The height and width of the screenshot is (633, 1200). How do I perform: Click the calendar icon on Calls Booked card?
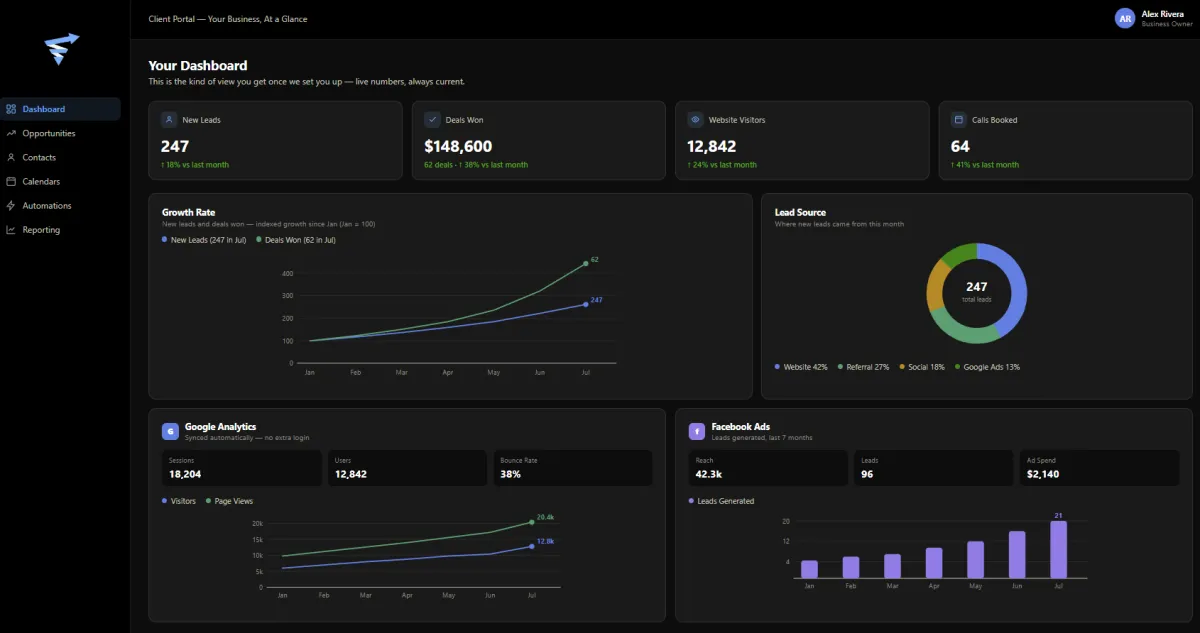tap(959, 119)
